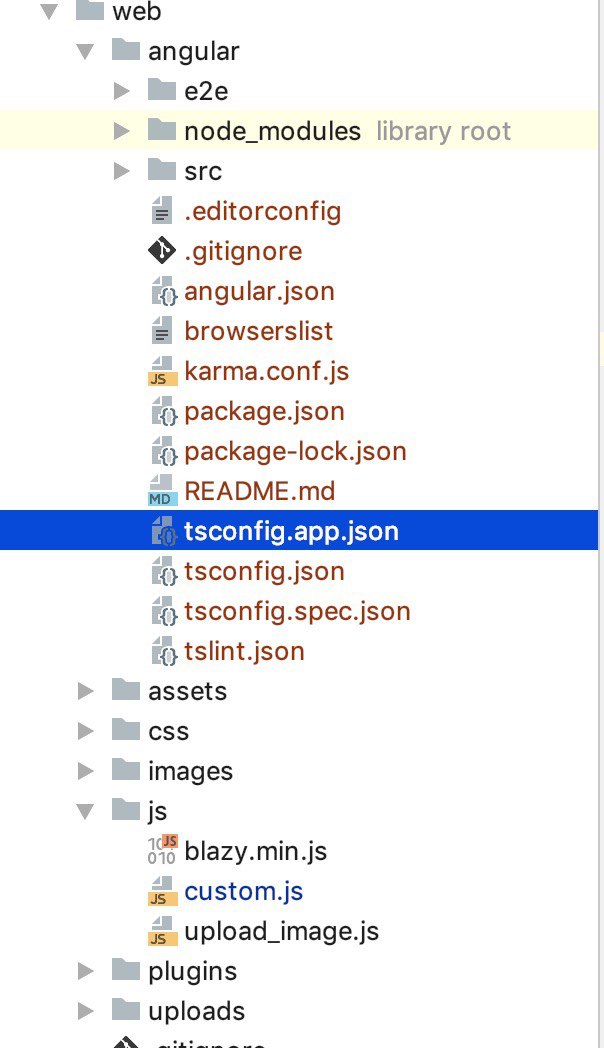Select the tslint.json file
The width and height of the screenshot is (604, 1048).
point(244,651)
